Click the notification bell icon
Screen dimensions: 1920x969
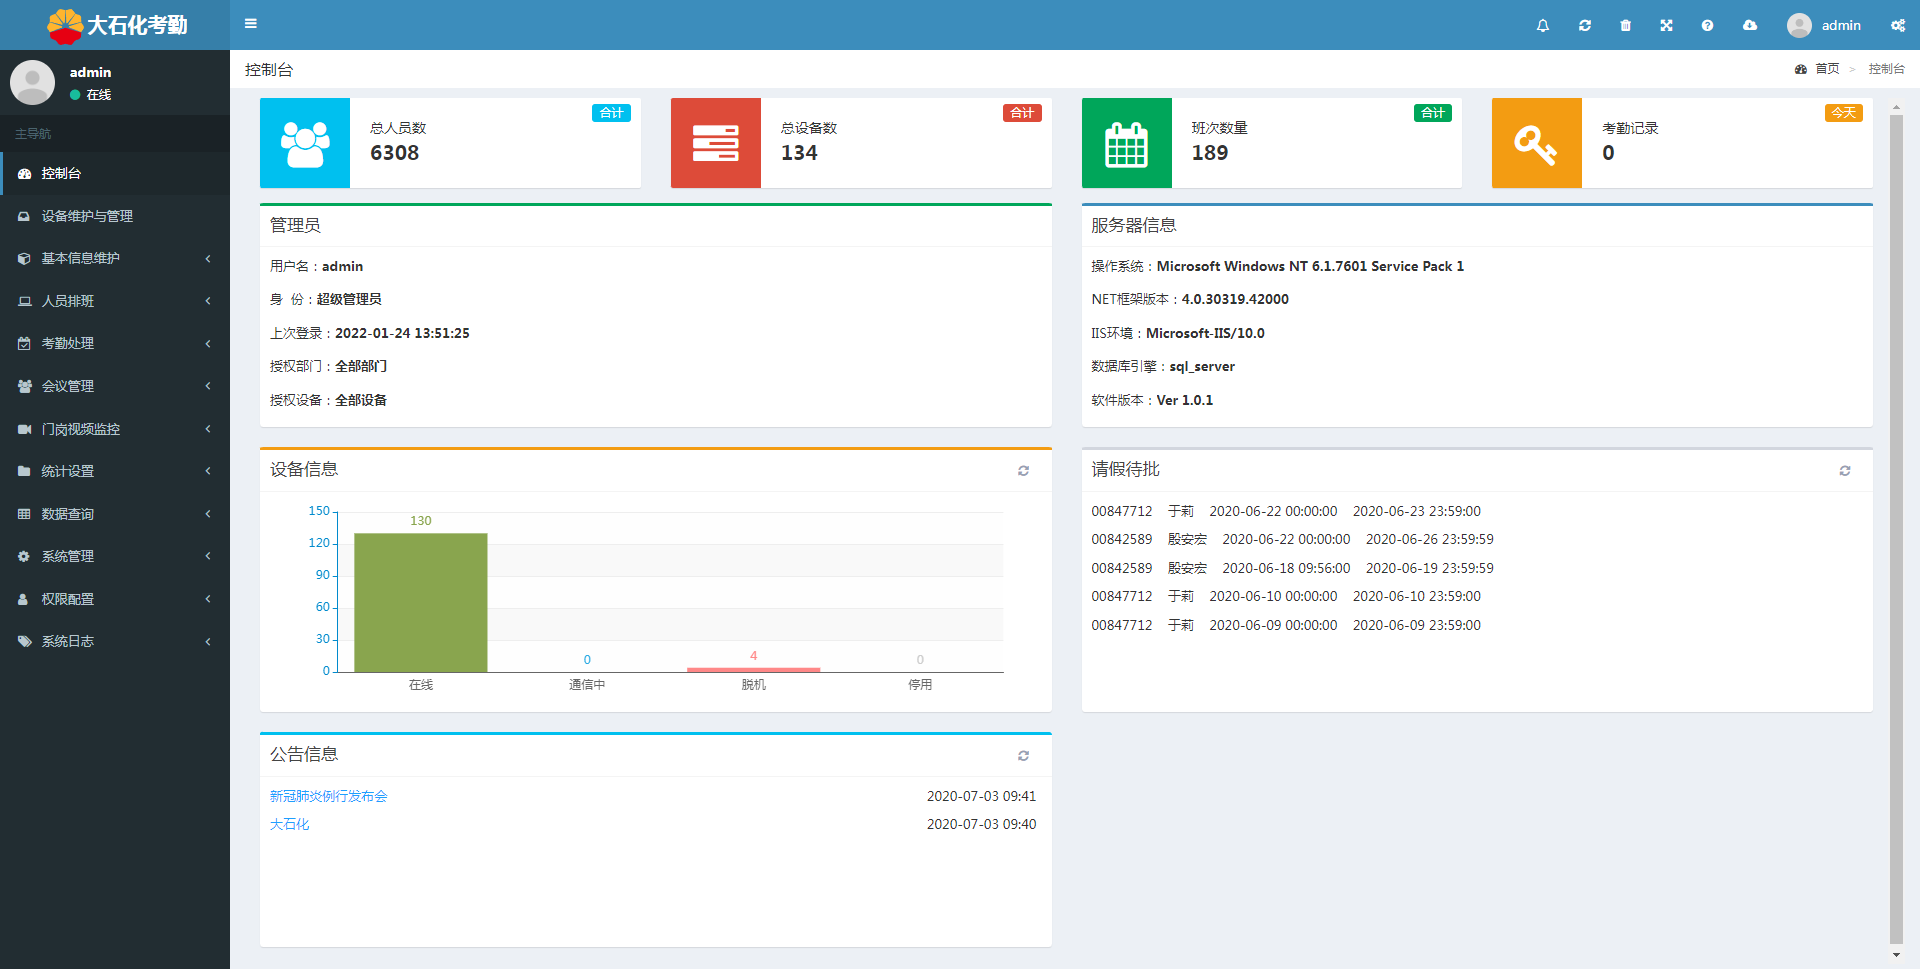pos(1543,25)
